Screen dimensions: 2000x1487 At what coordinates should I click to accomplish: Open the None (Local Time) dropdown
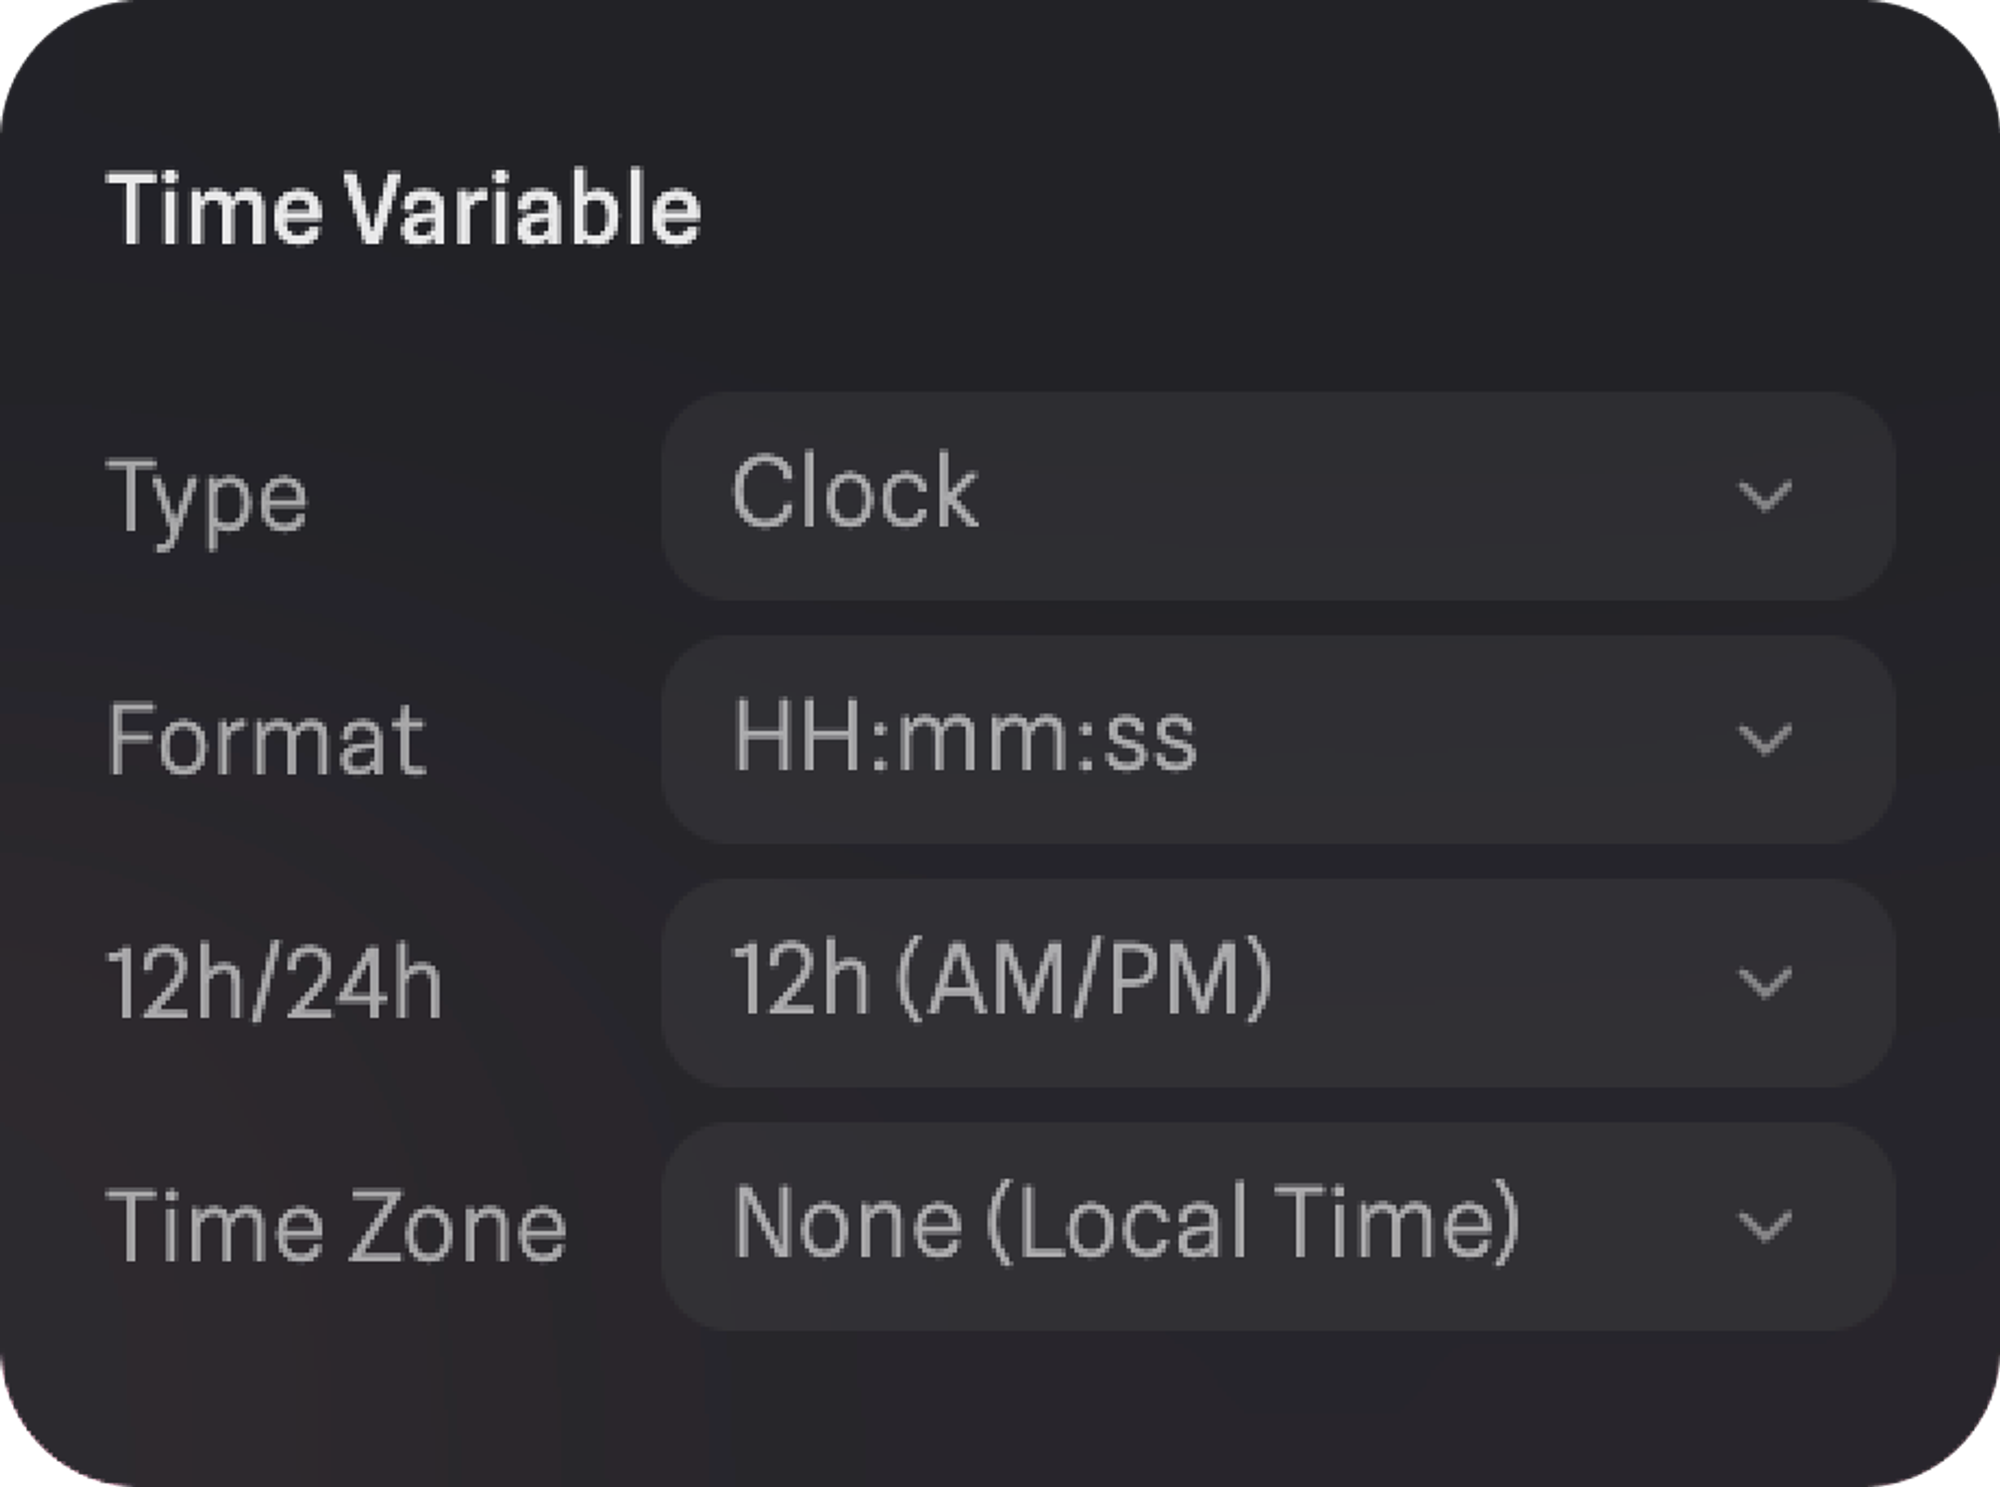[x=1277, y=1226]
